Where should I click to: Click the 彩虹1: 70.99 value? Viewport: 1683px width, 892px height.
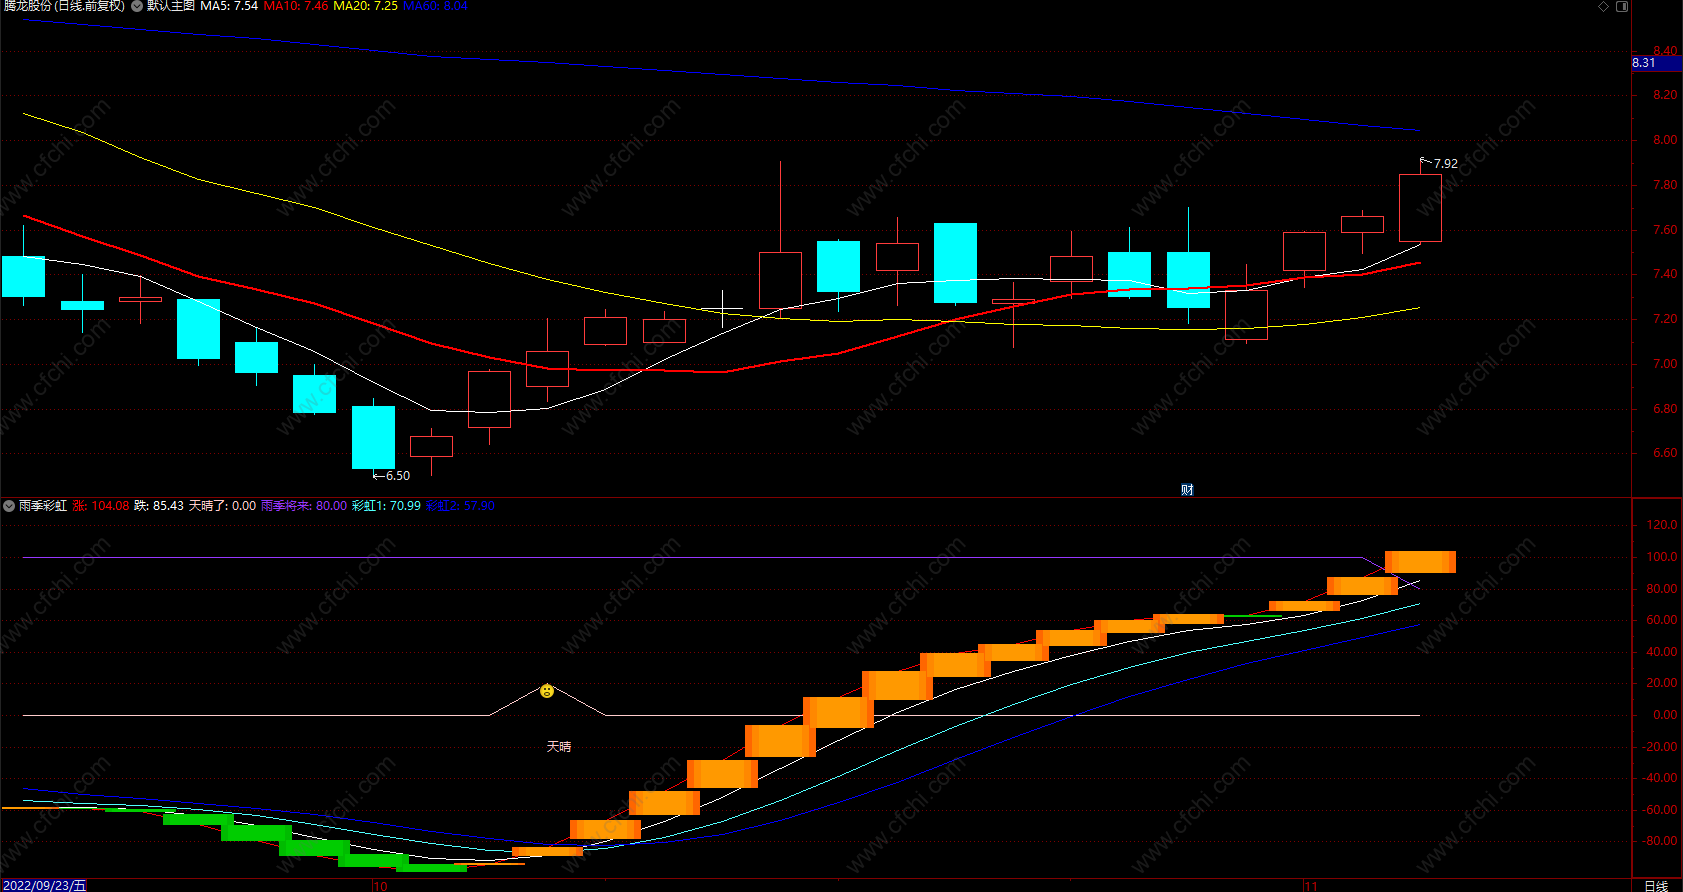tap(386, 506)
